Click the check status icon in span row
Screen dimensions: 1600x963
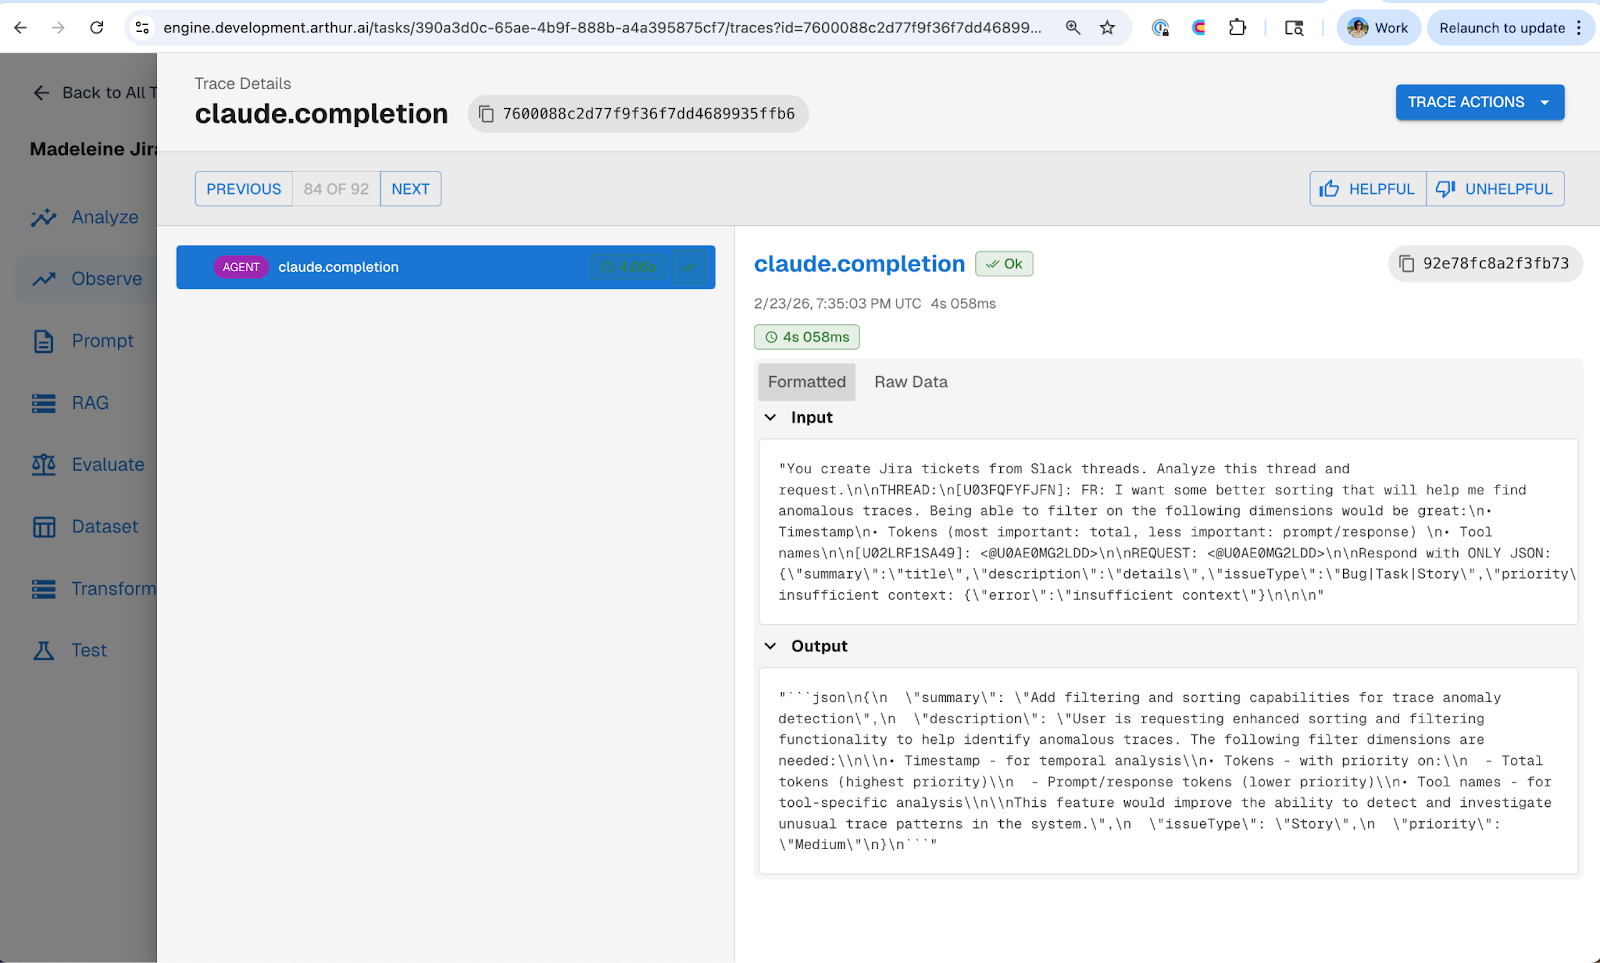(x=689, y=267)
